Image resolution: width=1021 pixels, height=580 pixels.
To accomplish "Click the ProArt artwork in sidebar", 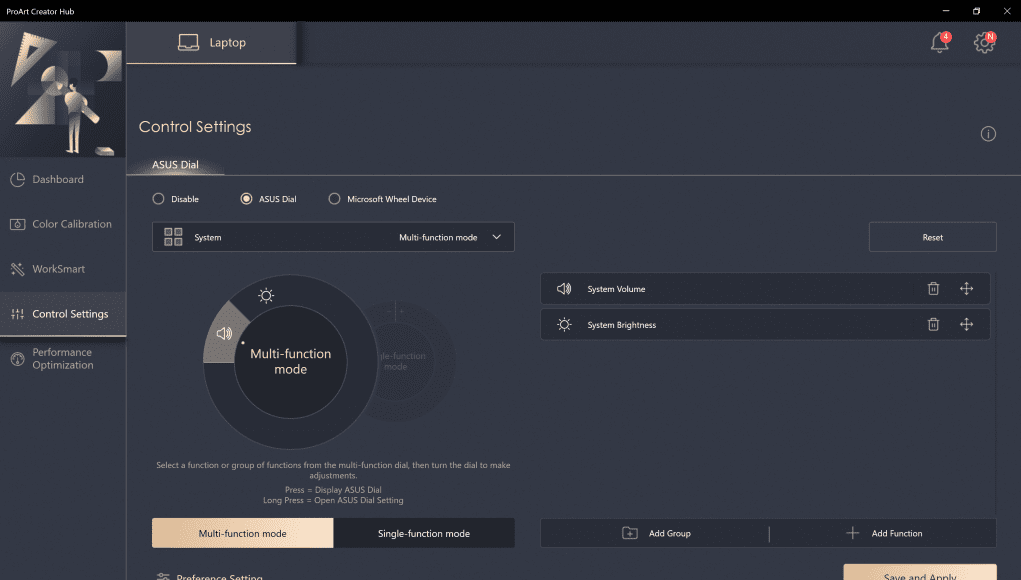I will click(63, 91).
